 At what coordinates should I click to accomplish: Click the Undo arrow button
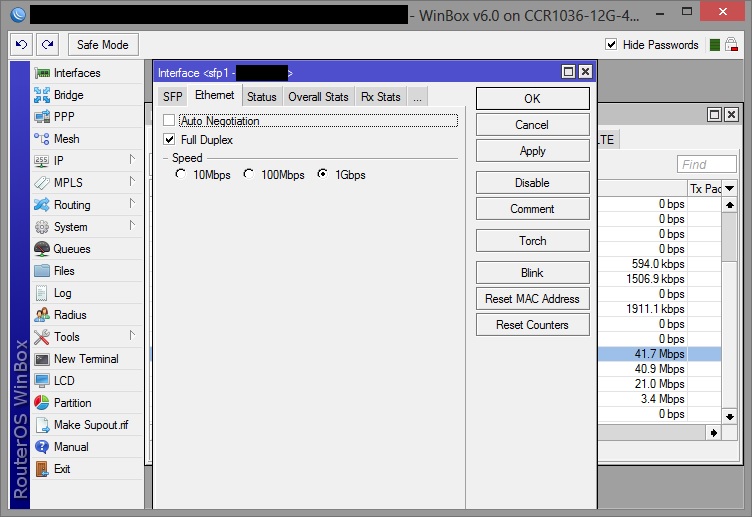coord(22,45)
